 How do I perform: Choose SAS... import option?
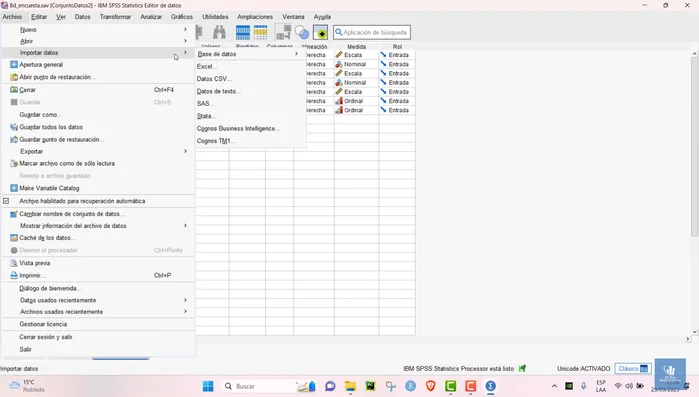pos(206,103)
